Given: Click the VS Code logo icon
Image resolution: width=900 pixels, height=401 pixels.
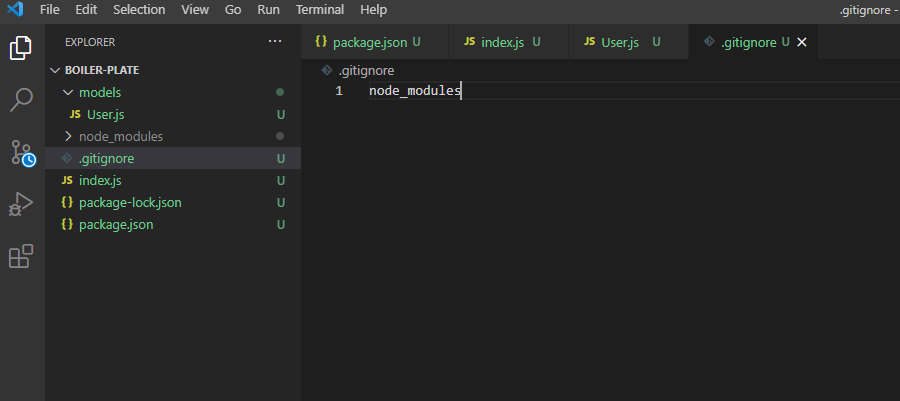Looking at the screenshot, I should pos(15,10).
